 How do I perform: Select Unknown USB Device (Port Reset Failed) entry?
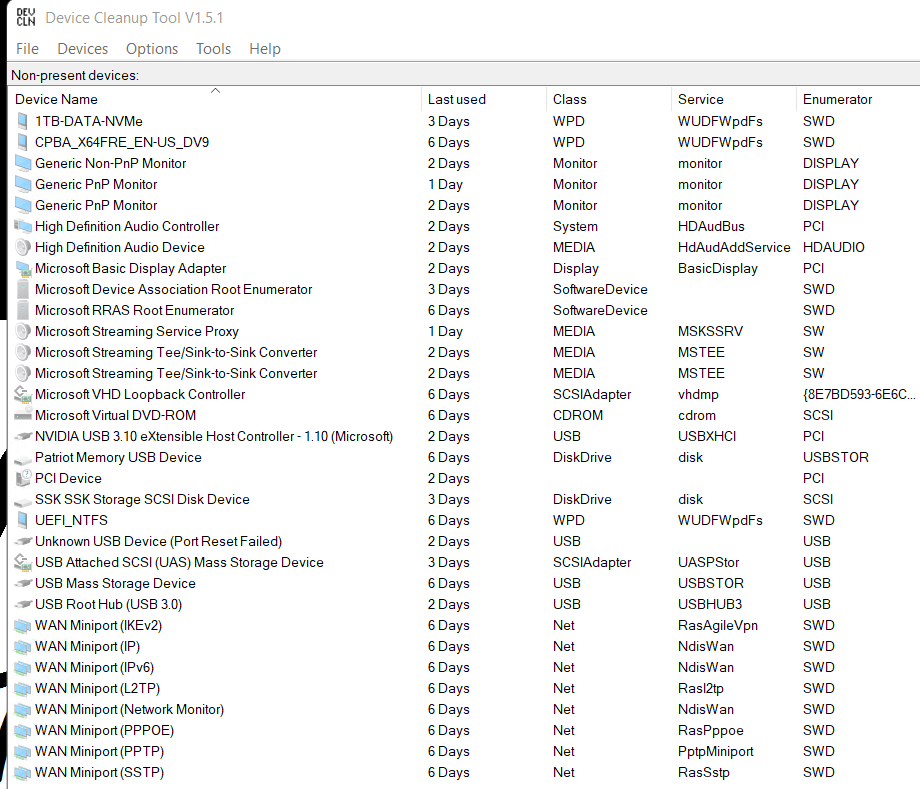coord(158,541)
